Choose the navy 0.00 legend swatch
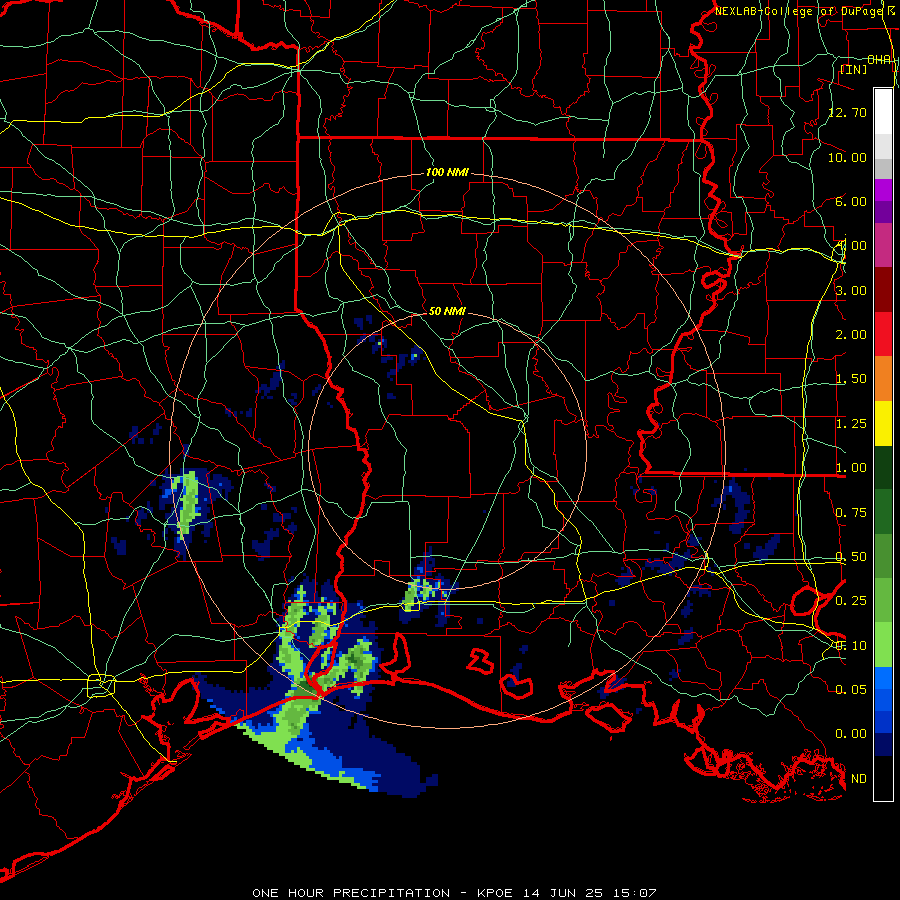The height and width of the screenshot is (900, 900). (x=883, y=745)
